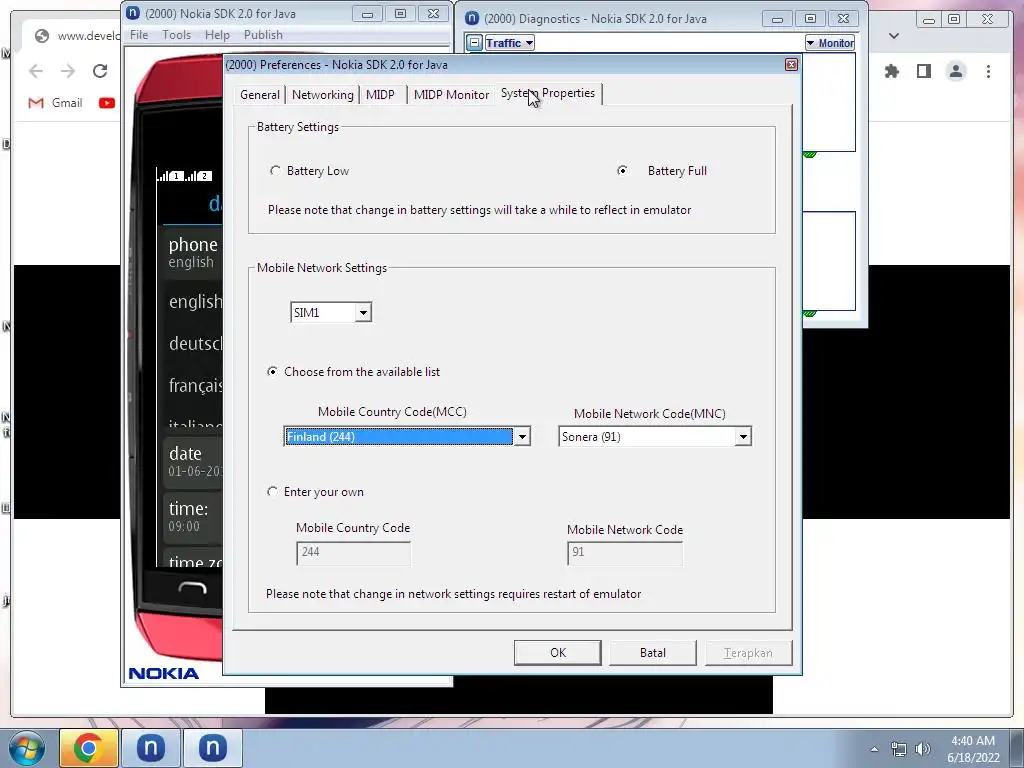The width and height of the screenshot is (1024, 768).
Task: Switch to the MIDP tab
Action: coord(380,95)
